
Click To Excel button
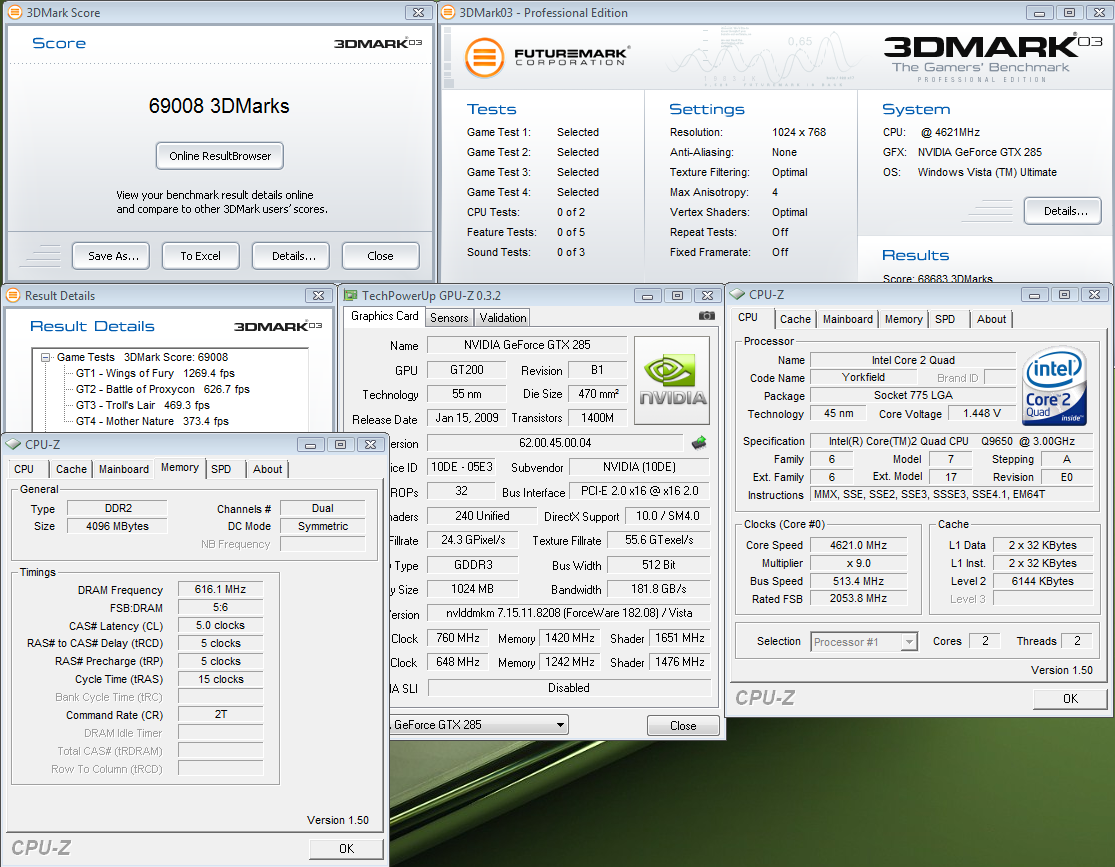pos(201,256)
